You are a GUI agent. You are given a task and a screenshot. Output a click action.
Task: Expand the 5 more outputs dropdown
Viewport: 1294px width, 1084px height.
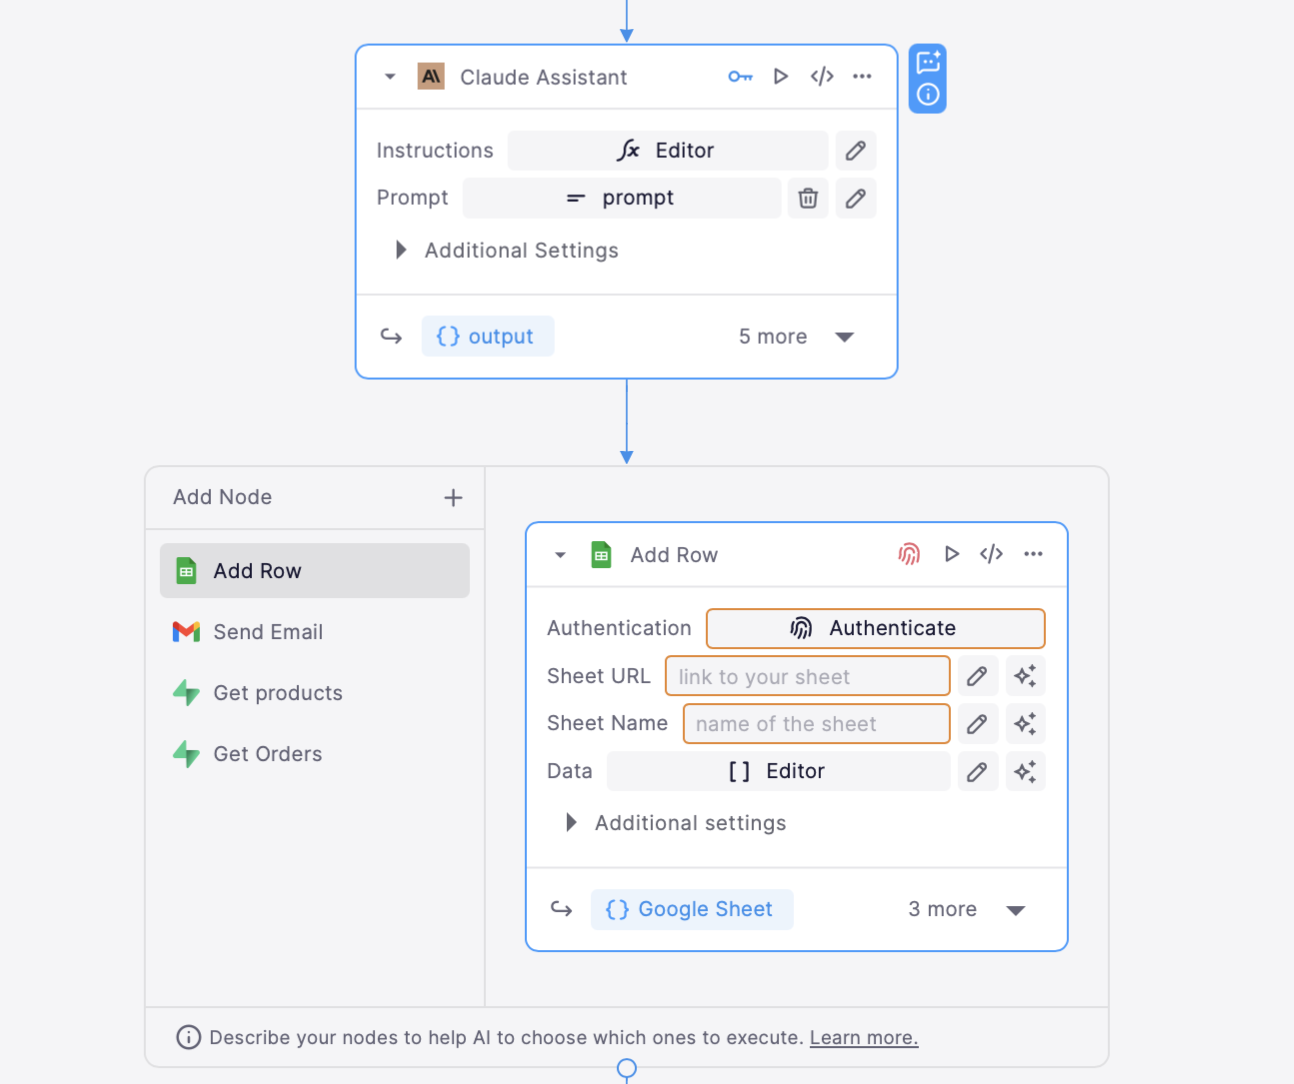point(796,337)
